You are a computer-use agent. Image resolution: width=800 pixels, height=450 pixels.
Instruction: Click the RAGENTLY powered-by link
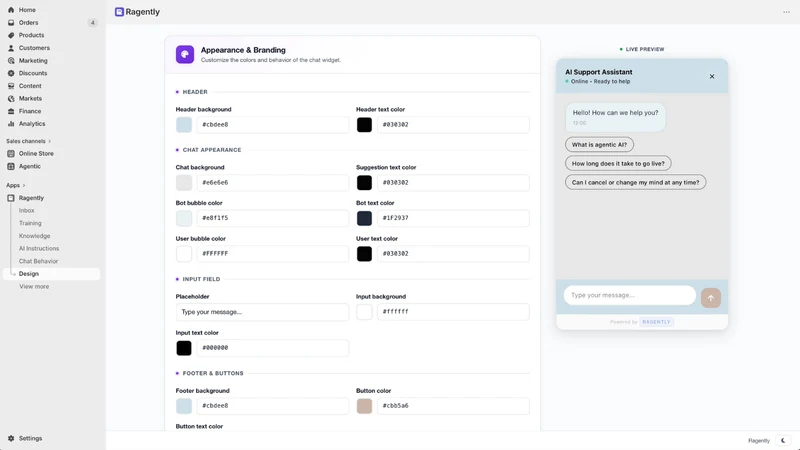click(656, 322)
